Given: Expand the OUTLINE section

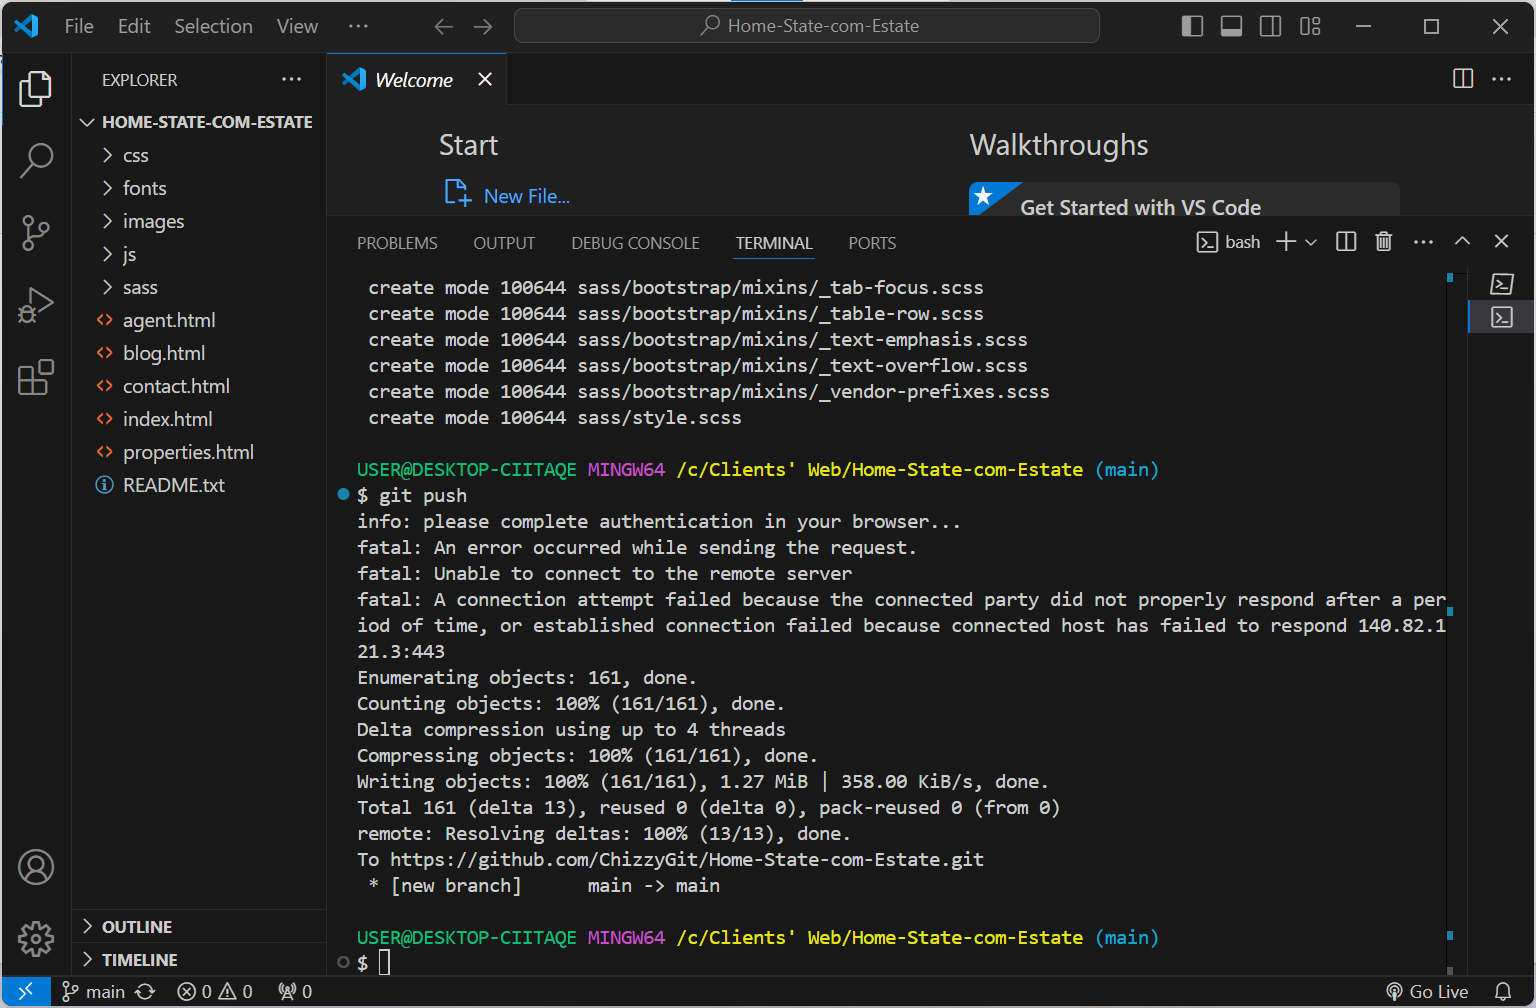Looking at the screenshot, I should click(137, 927).
